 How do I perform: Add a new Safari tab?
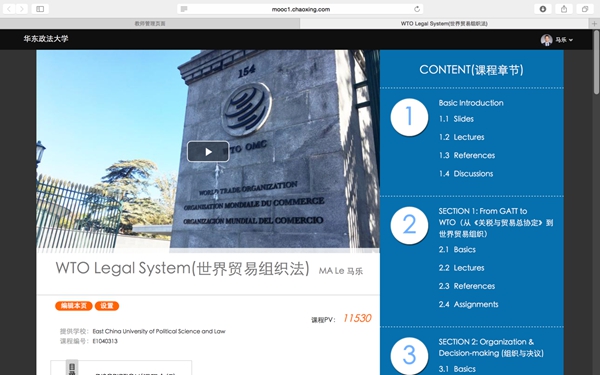click(x=594, y=24)
